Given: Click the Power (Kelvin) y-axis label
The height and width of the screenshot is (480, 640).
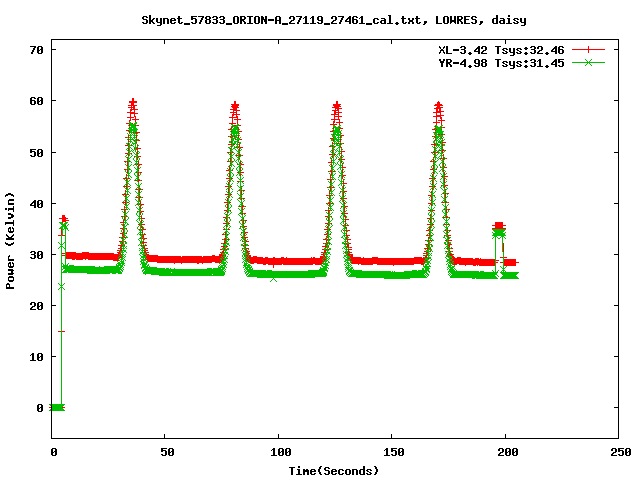Looking at the screenshot, I should click(x=10, y=241).
